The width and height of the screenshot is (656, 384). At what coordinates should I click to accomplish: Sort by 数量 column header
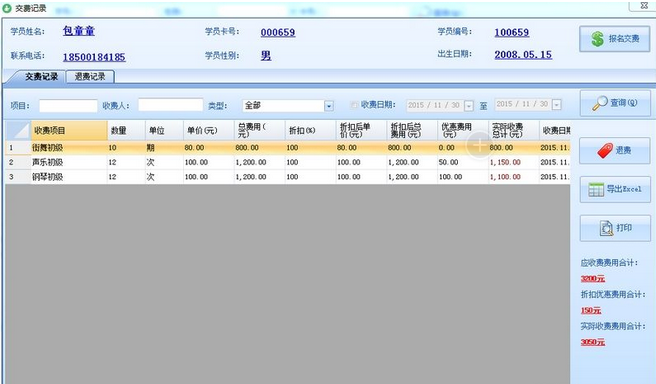pyautogui.click(x=126, y=131)
